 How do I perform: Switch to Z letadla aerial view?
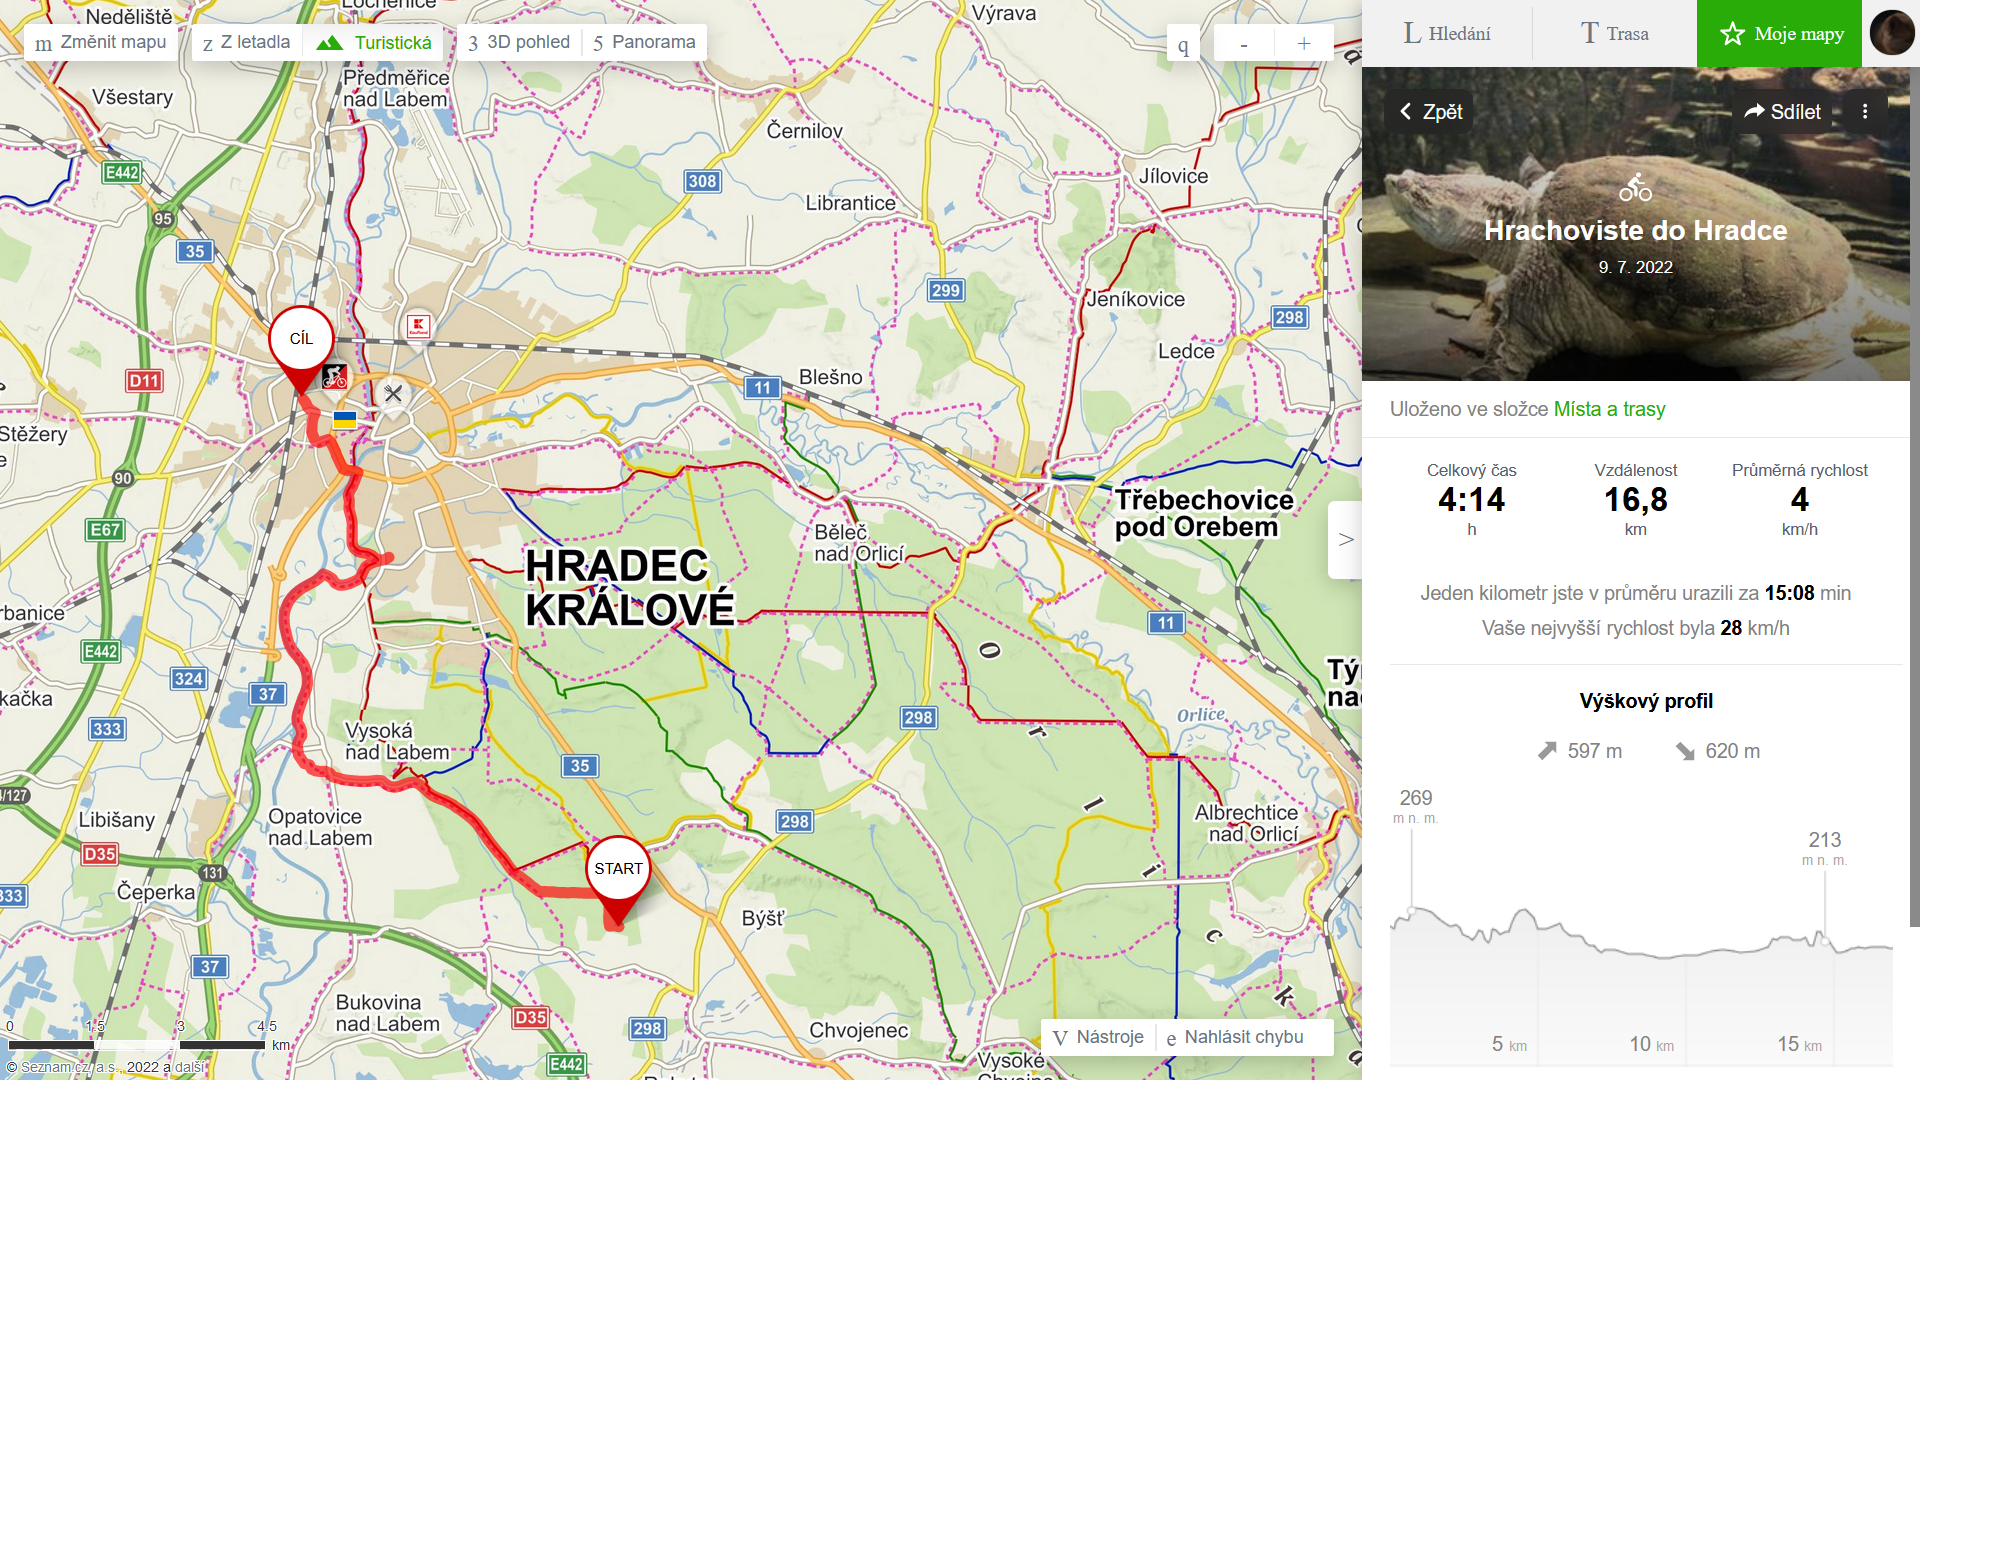point(246,42)
